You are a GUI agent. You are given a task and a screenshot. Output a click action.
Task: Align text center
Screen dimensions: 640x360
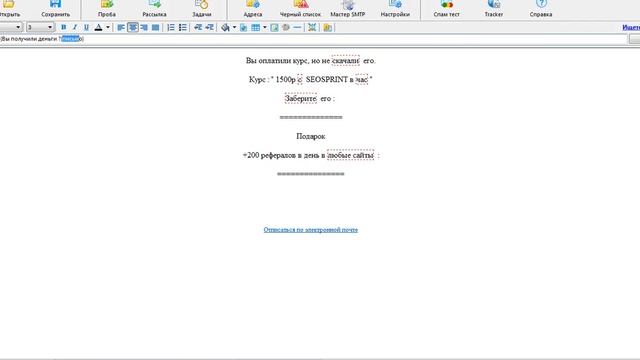click(133, 27)
